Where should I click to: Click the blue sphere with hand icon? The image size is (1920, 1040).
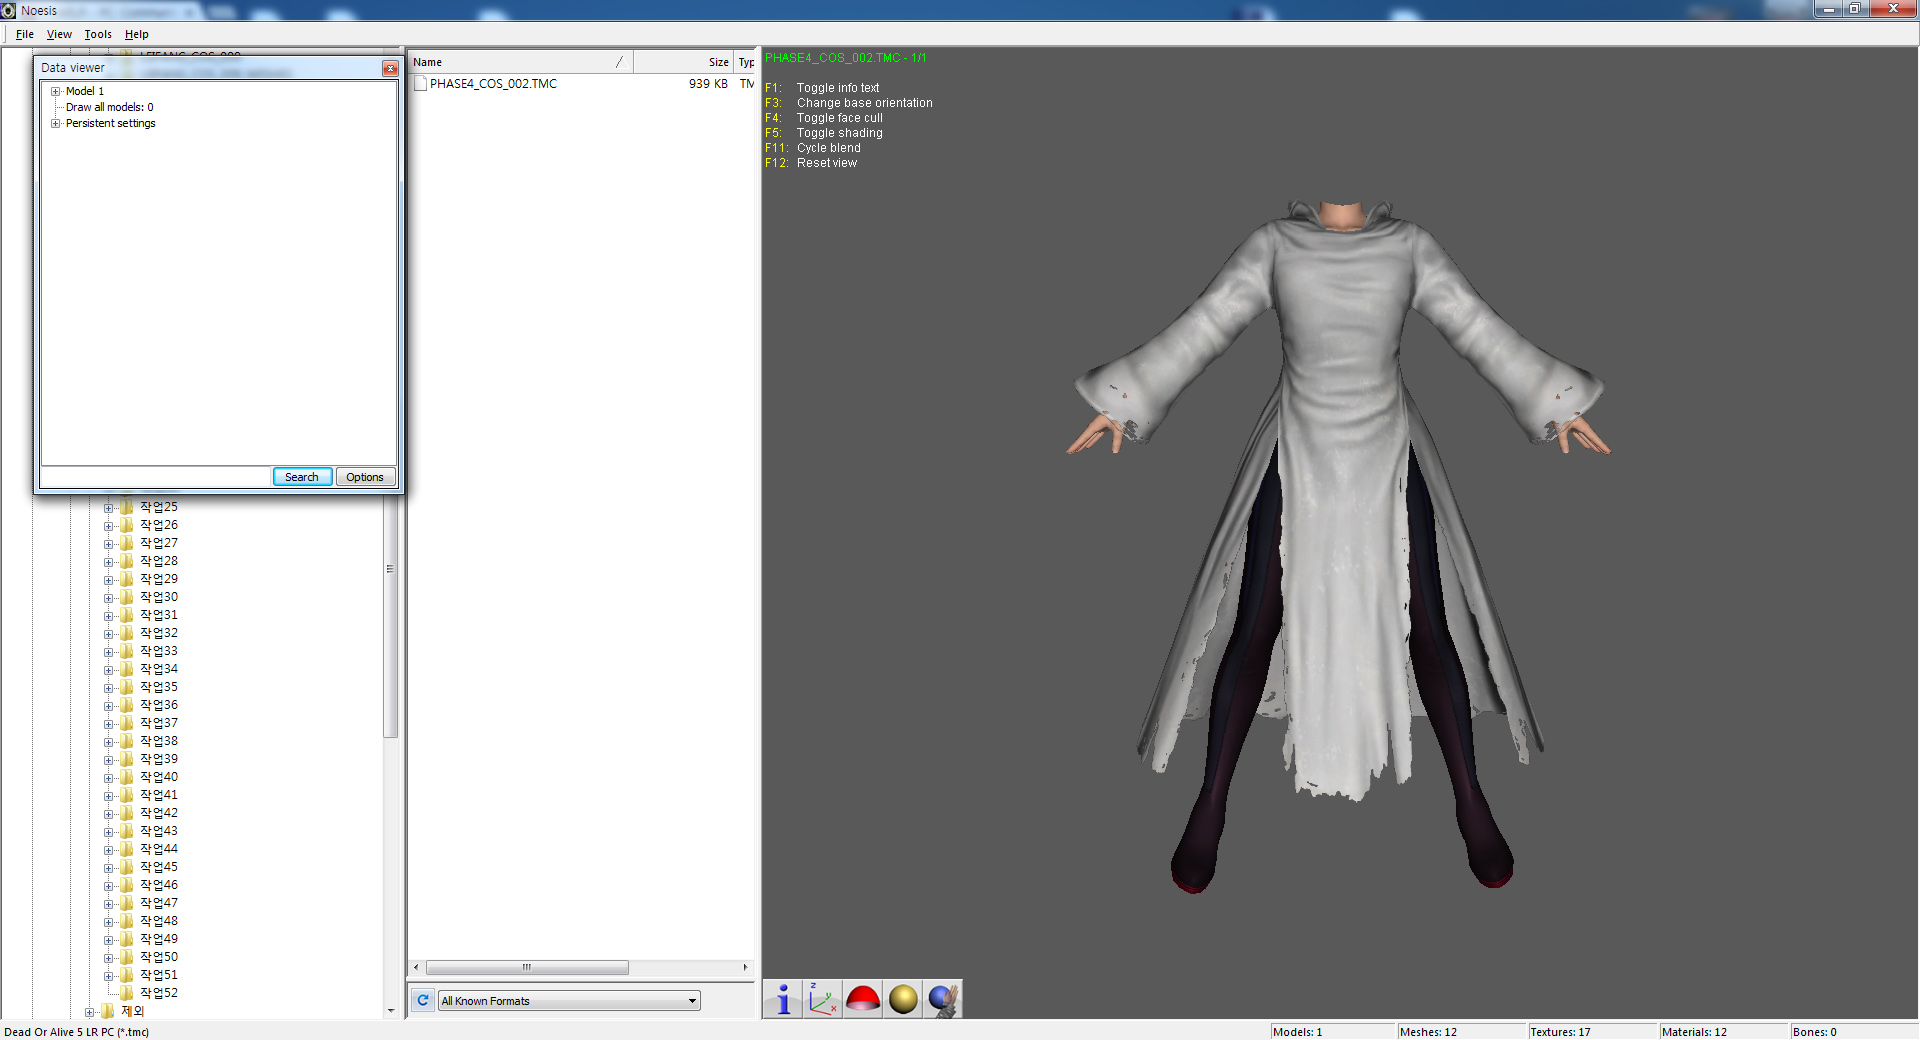point(942,999)
